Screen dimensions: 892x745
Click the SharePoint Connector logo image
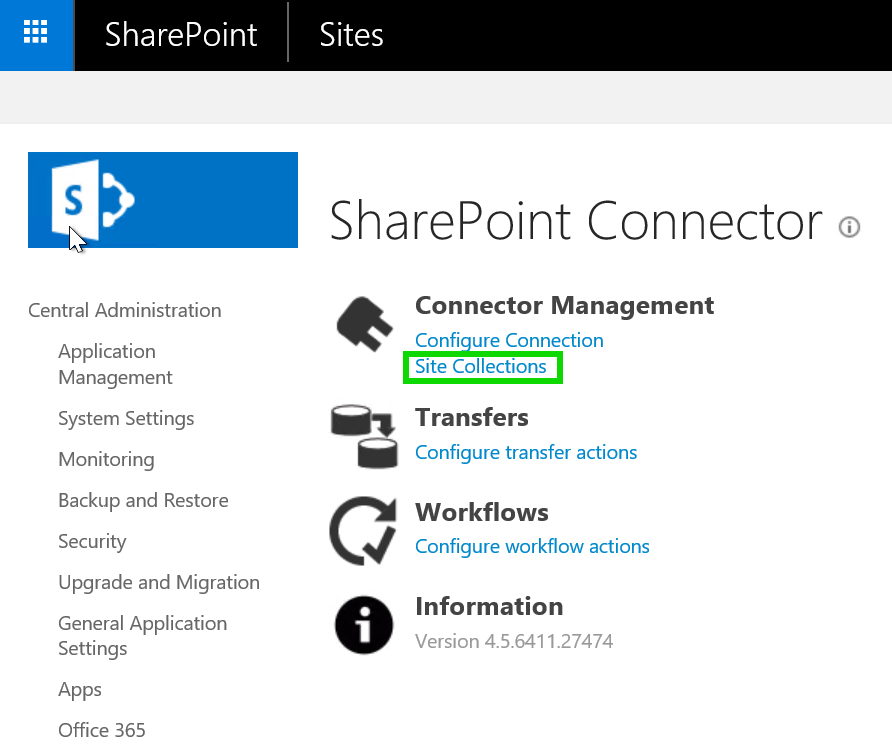162,199
